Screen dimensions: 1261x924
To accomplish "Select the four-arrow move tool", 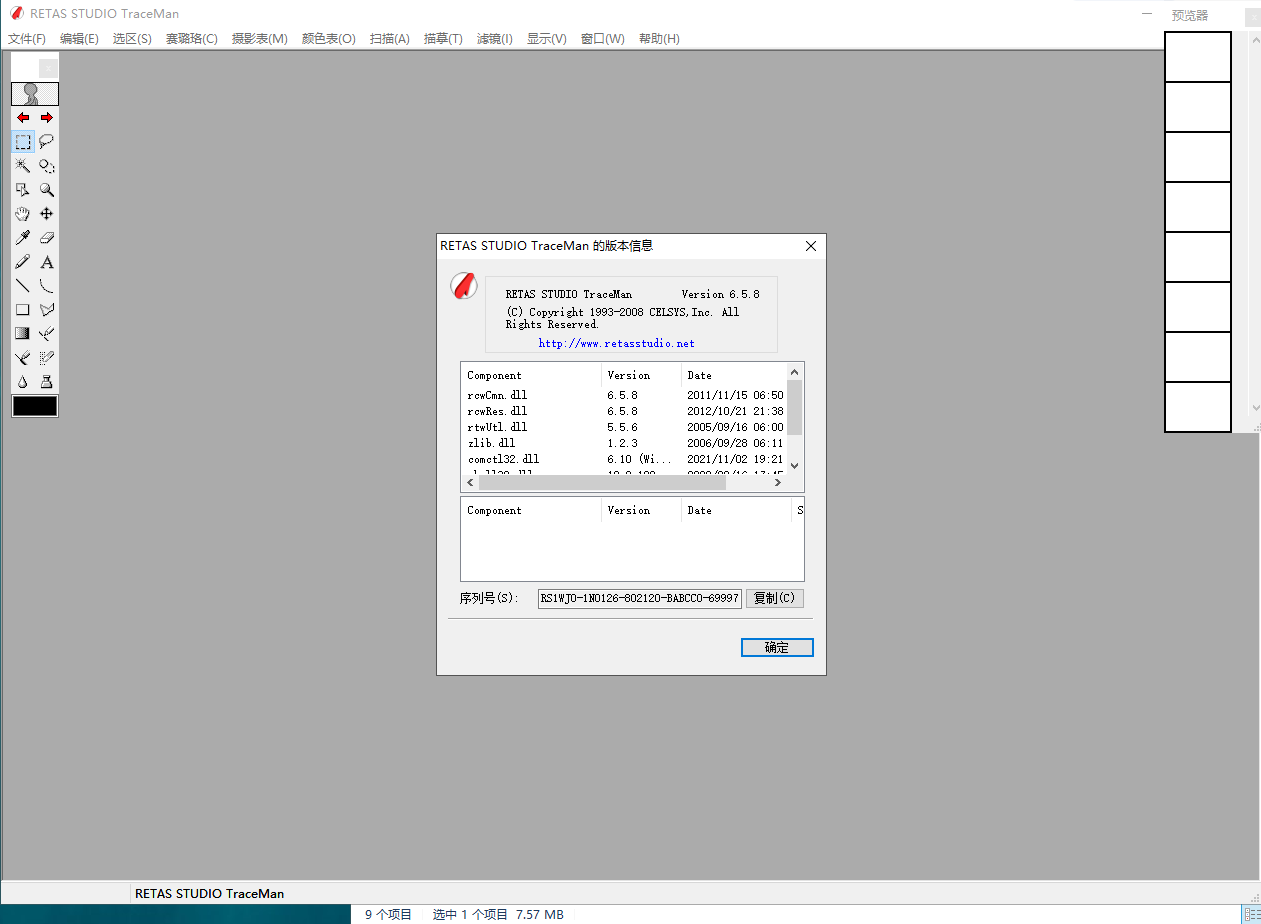I will pos(47,214).
